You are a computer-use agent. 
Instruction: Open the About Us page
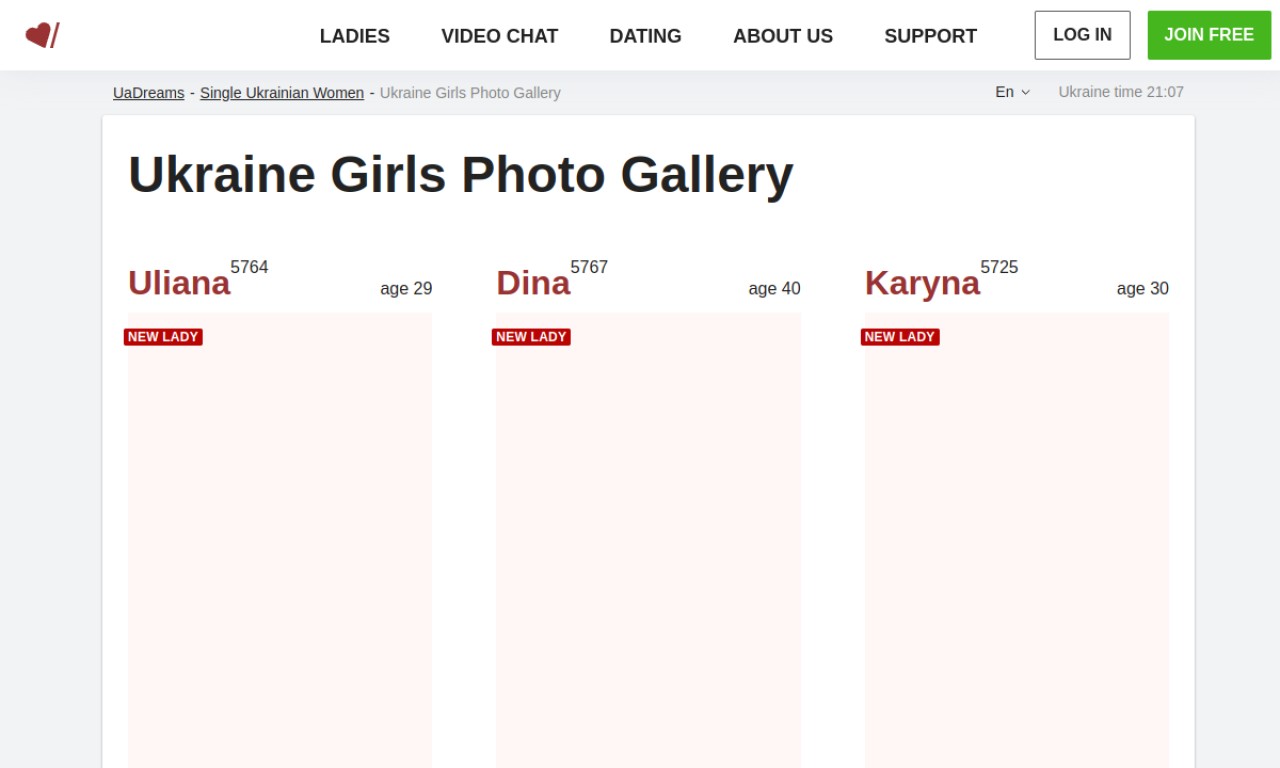tap(782, 36)
